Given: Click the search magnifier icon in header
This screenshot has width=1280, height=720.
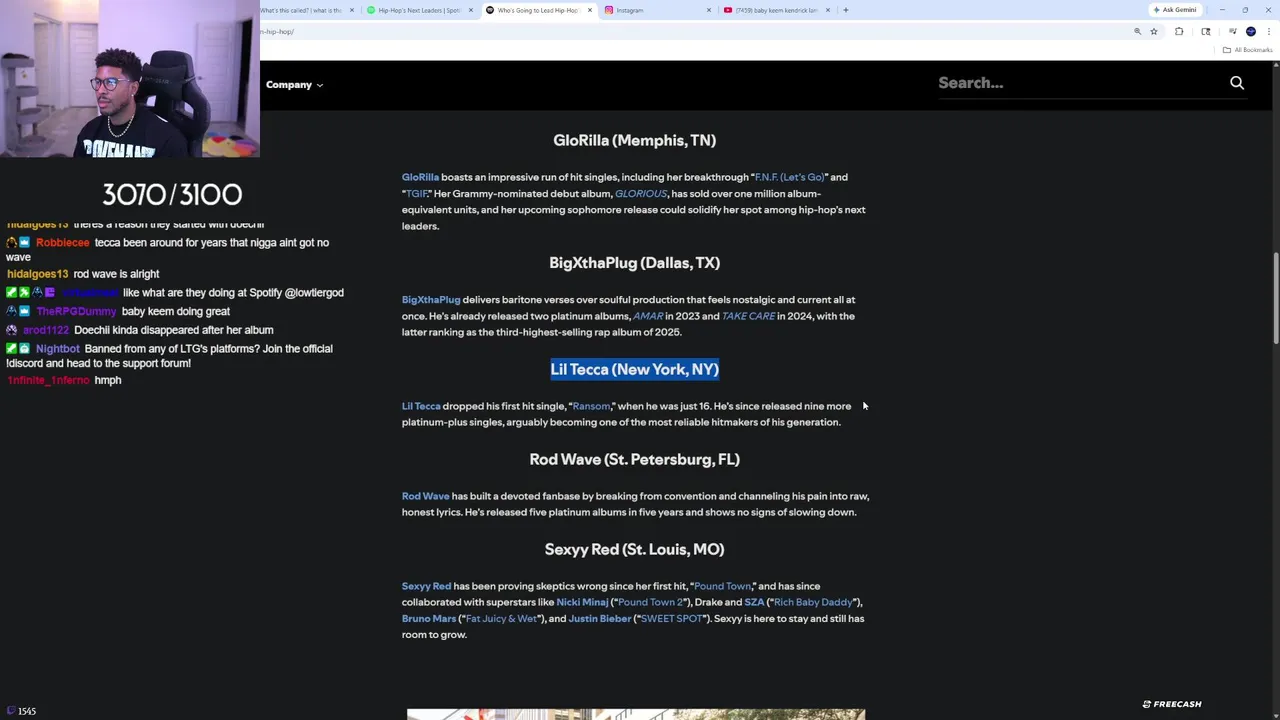Looking at the screenshot, I should (x=1237, y=83).
